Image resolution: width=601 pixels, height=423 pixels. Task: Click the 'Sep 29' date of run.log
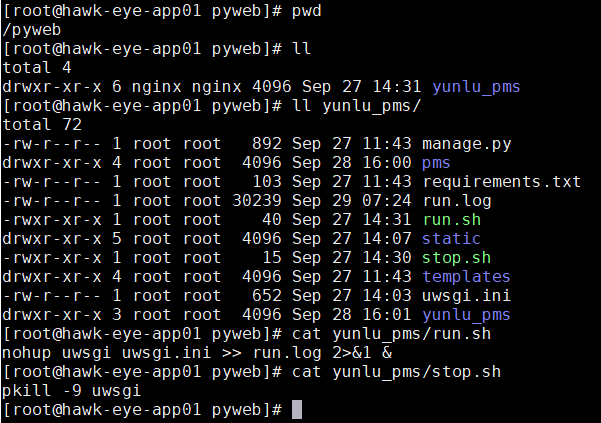[322, 201]
